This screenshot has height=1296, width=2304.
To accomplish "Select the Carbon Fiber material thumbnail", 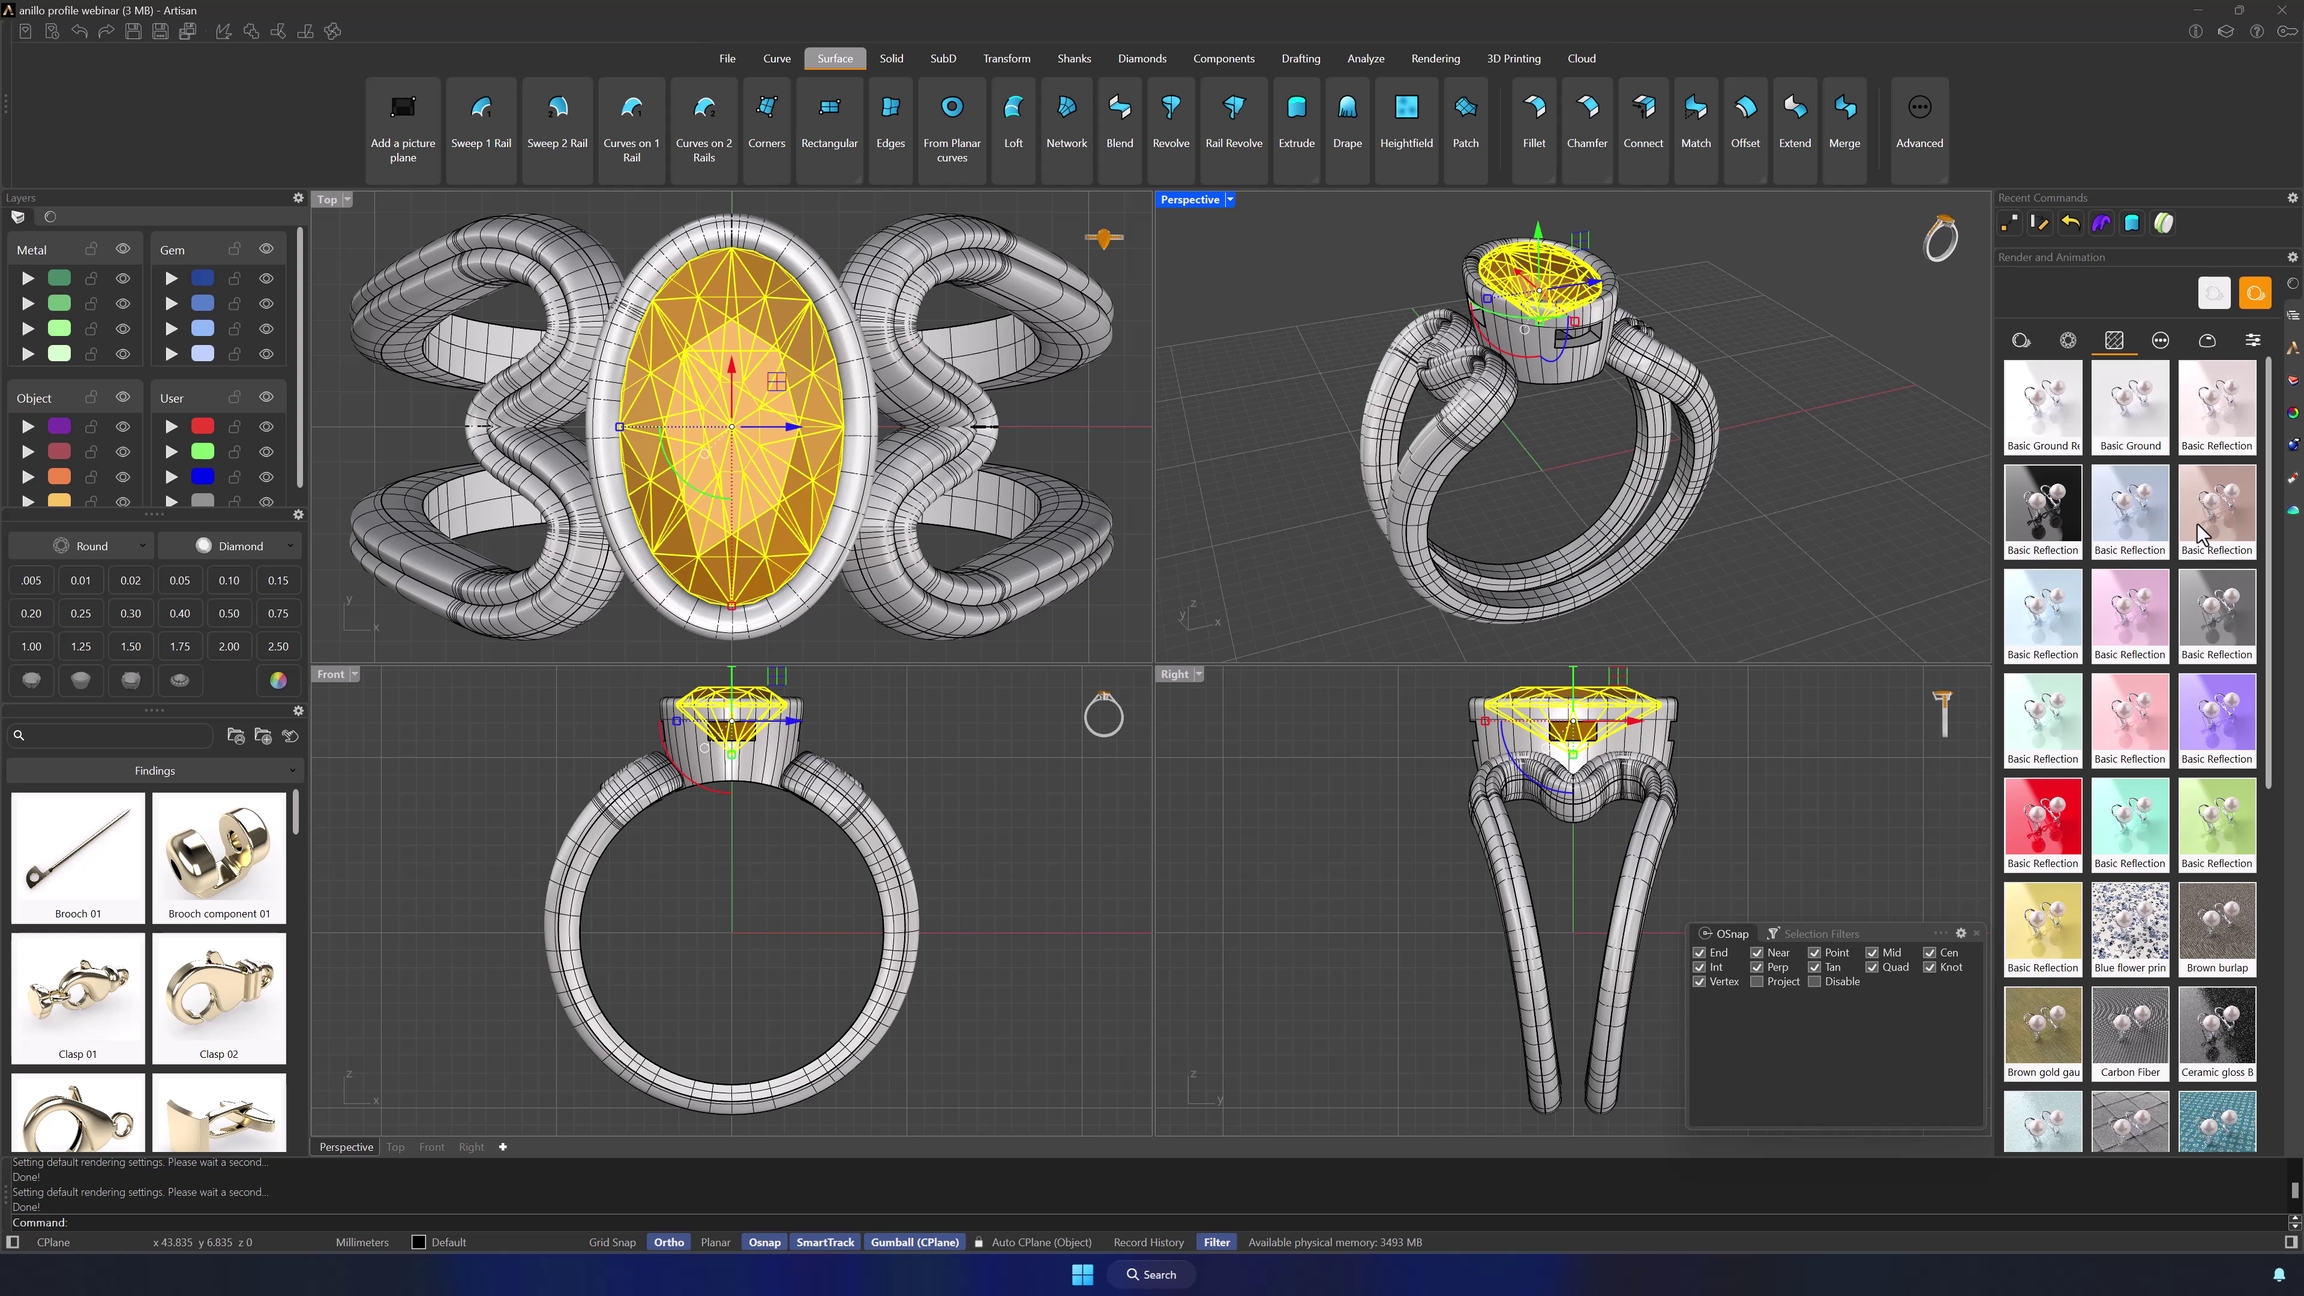I will pos(2130,1027).
